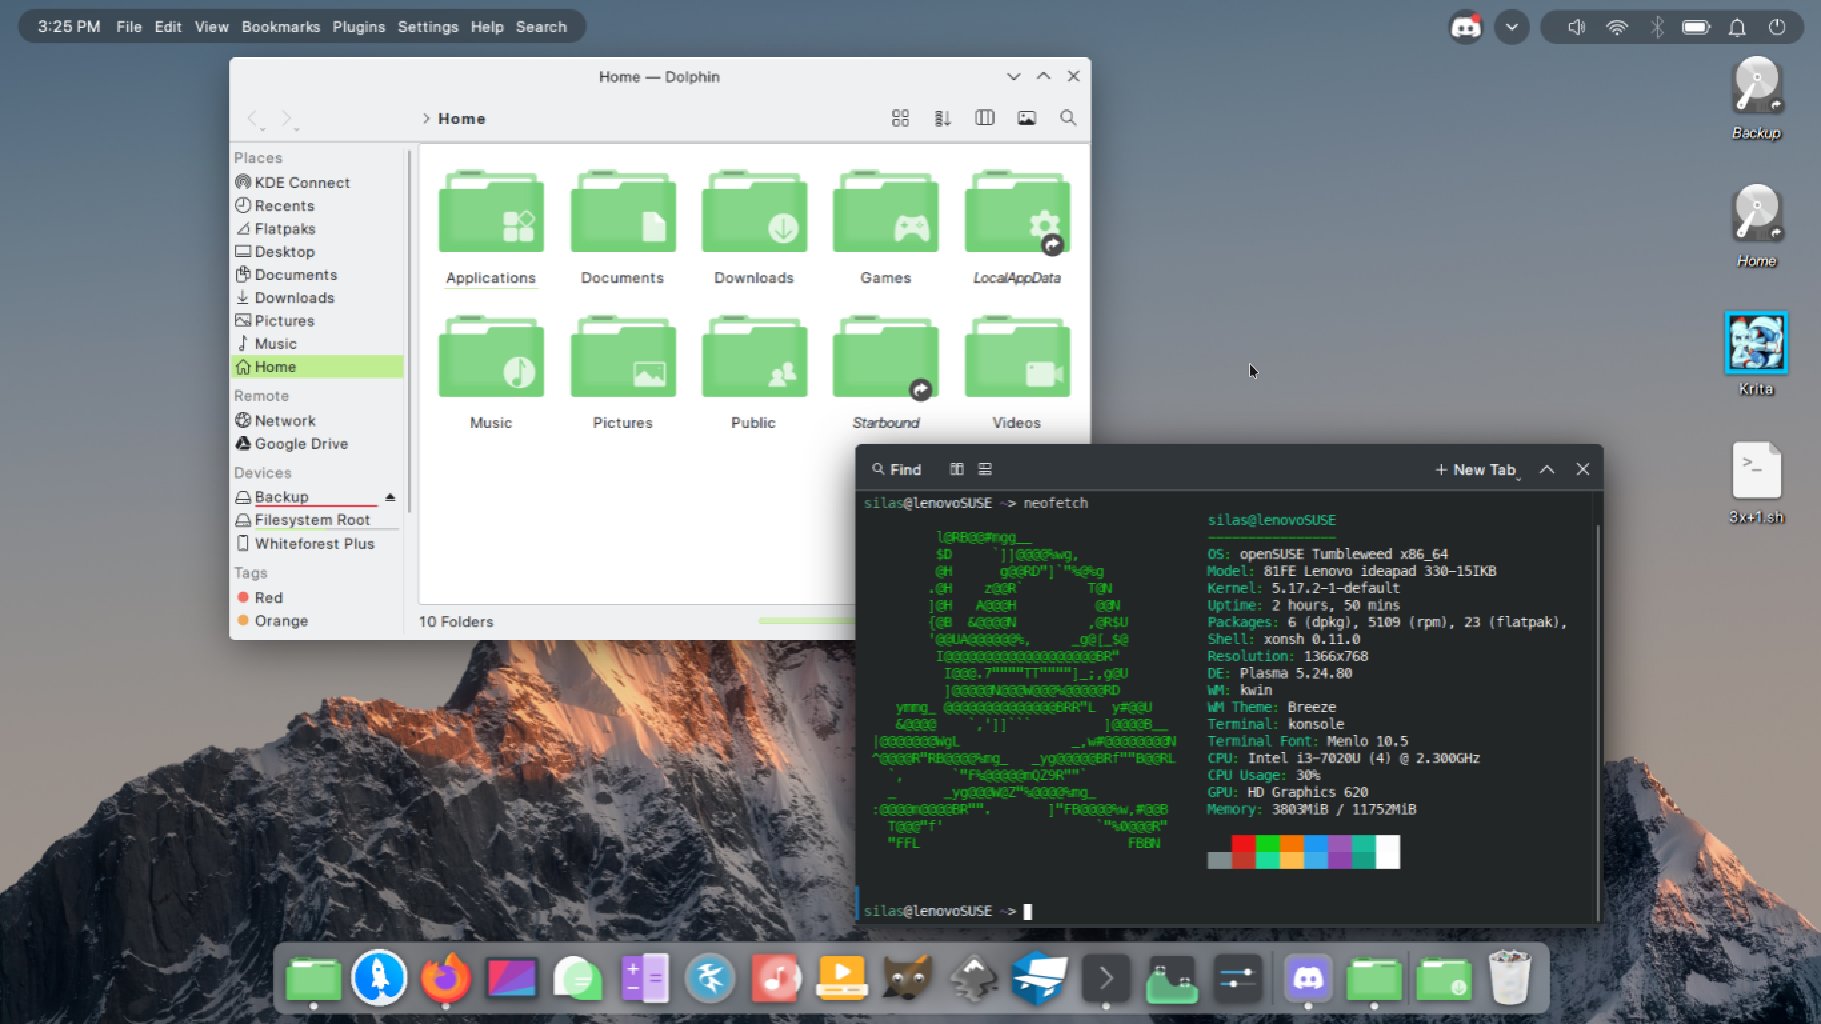The image size is (1821, 1024).
Task: Split Konsole view left/right
Action: click(x=957, y=469)
